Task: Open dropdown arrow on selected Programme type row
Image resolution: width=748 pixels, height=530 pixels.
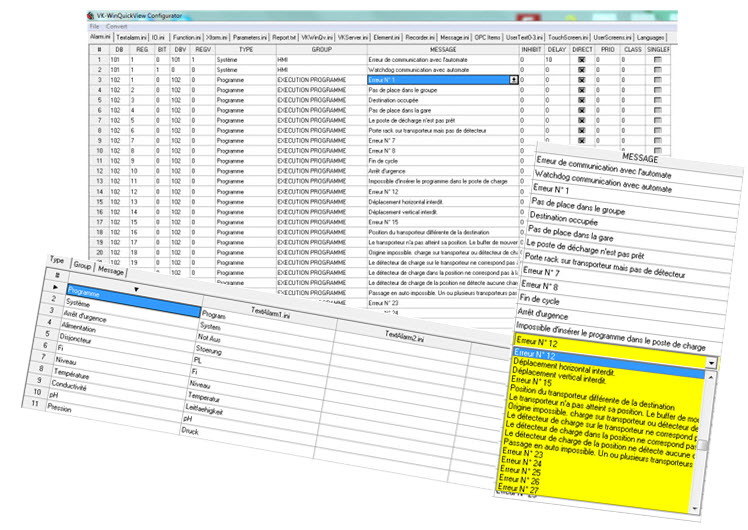Action: (x=136, y=289)
